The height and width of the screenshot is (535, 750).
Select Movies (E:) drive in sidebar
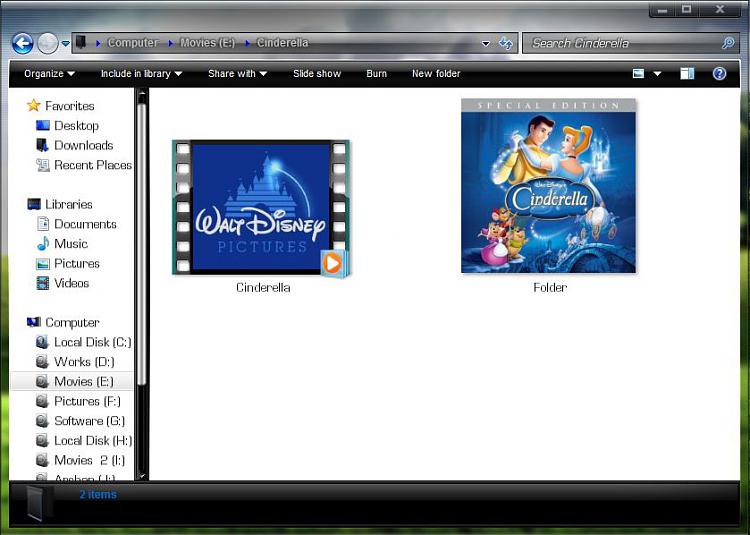tap(72, 382)
